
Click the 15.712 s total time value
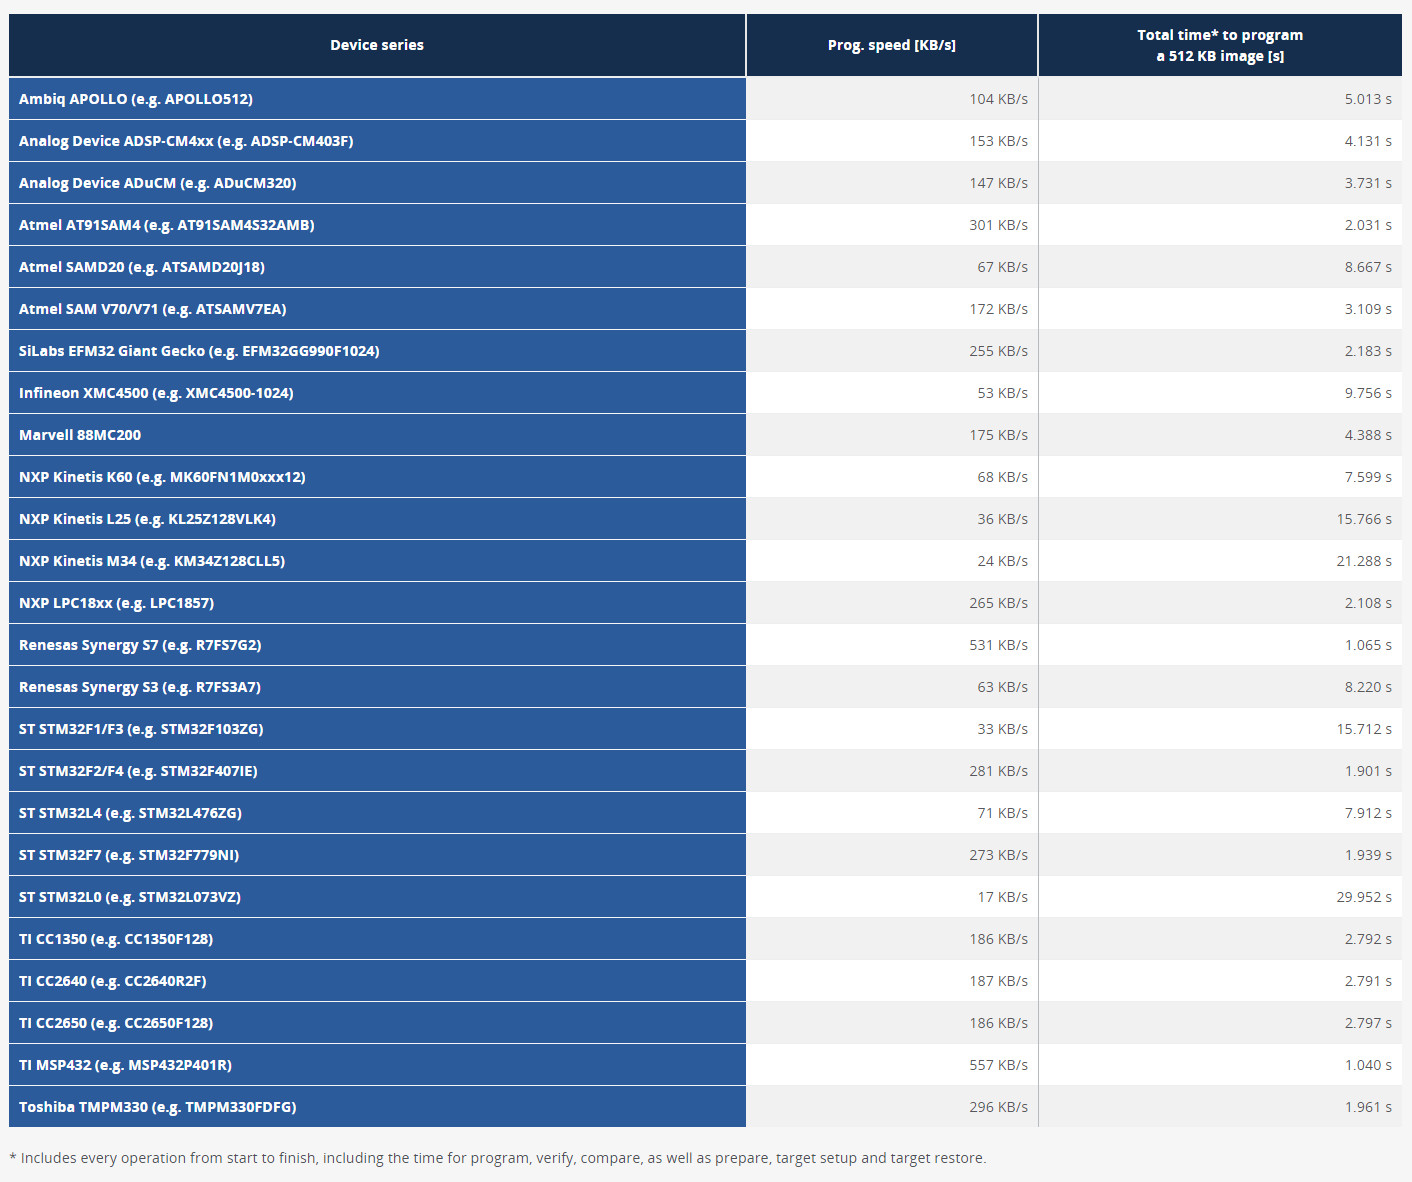pyautogui.click(x=1364, y=729)
